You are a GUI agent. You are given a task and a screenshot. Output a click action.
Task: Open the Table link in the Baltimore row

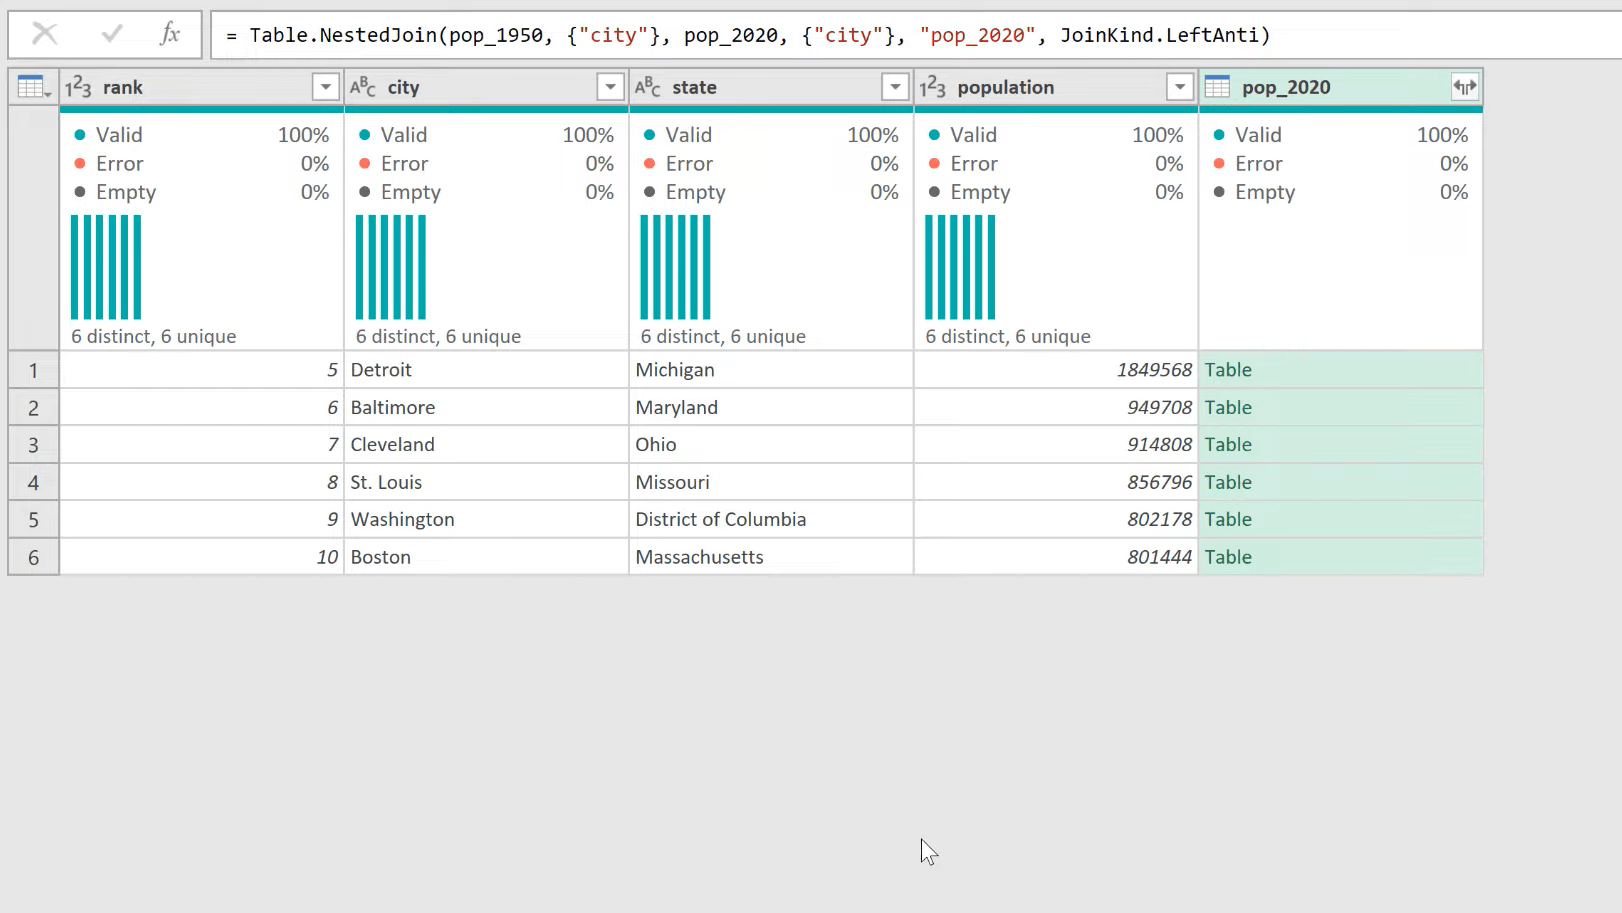[1228, 407]
